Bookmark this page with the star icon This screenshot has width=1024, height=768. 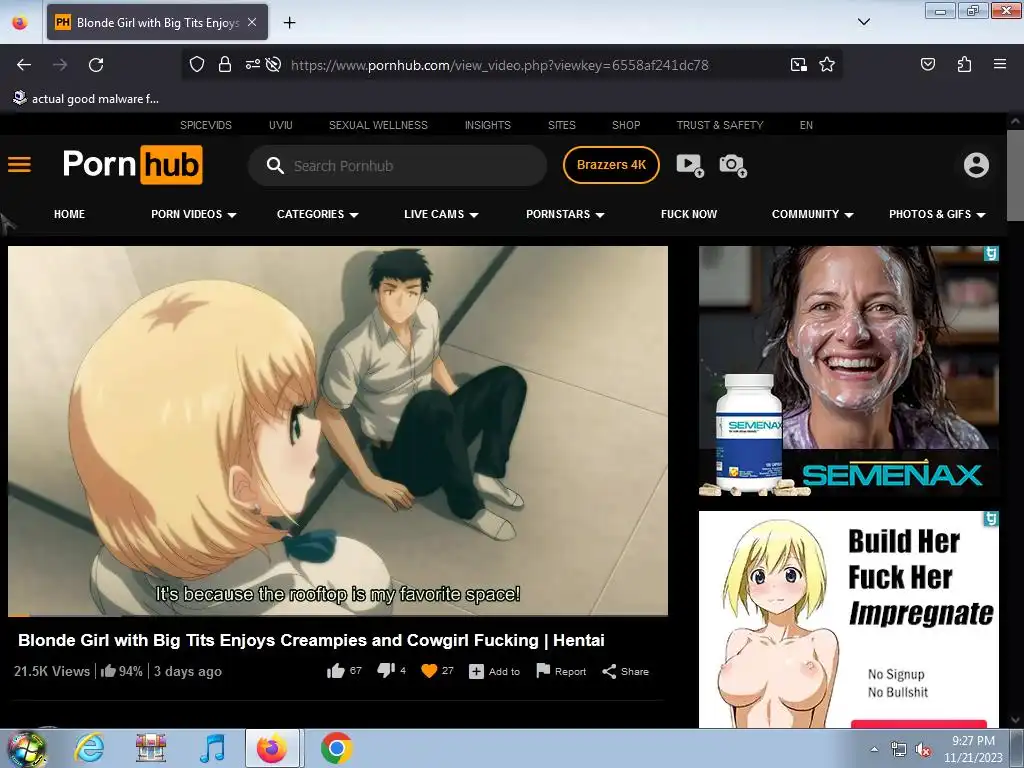(827, 65)
